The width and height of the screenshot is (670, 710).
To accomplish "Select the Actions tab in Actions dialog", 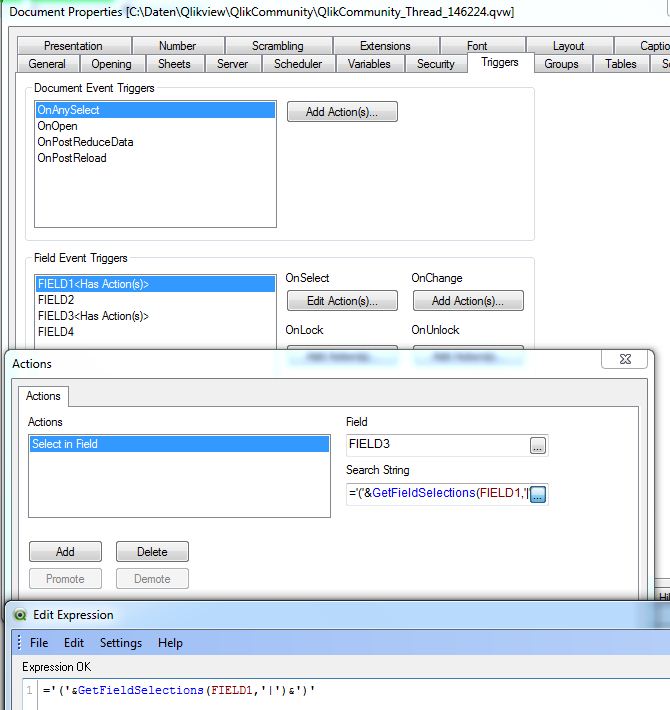I will click(43, 396).
